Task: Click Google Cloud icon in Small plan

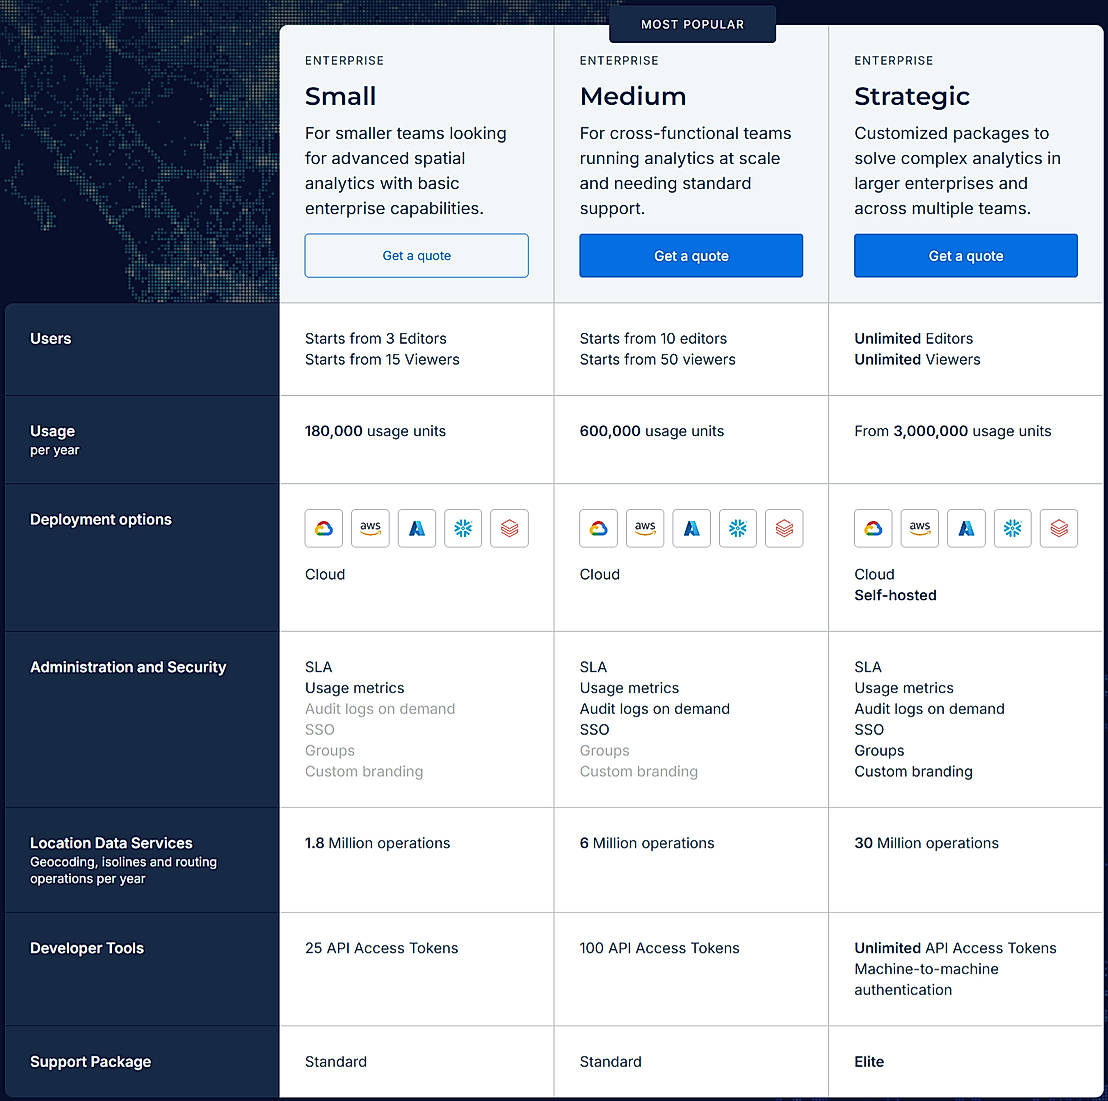Action: 324,528
